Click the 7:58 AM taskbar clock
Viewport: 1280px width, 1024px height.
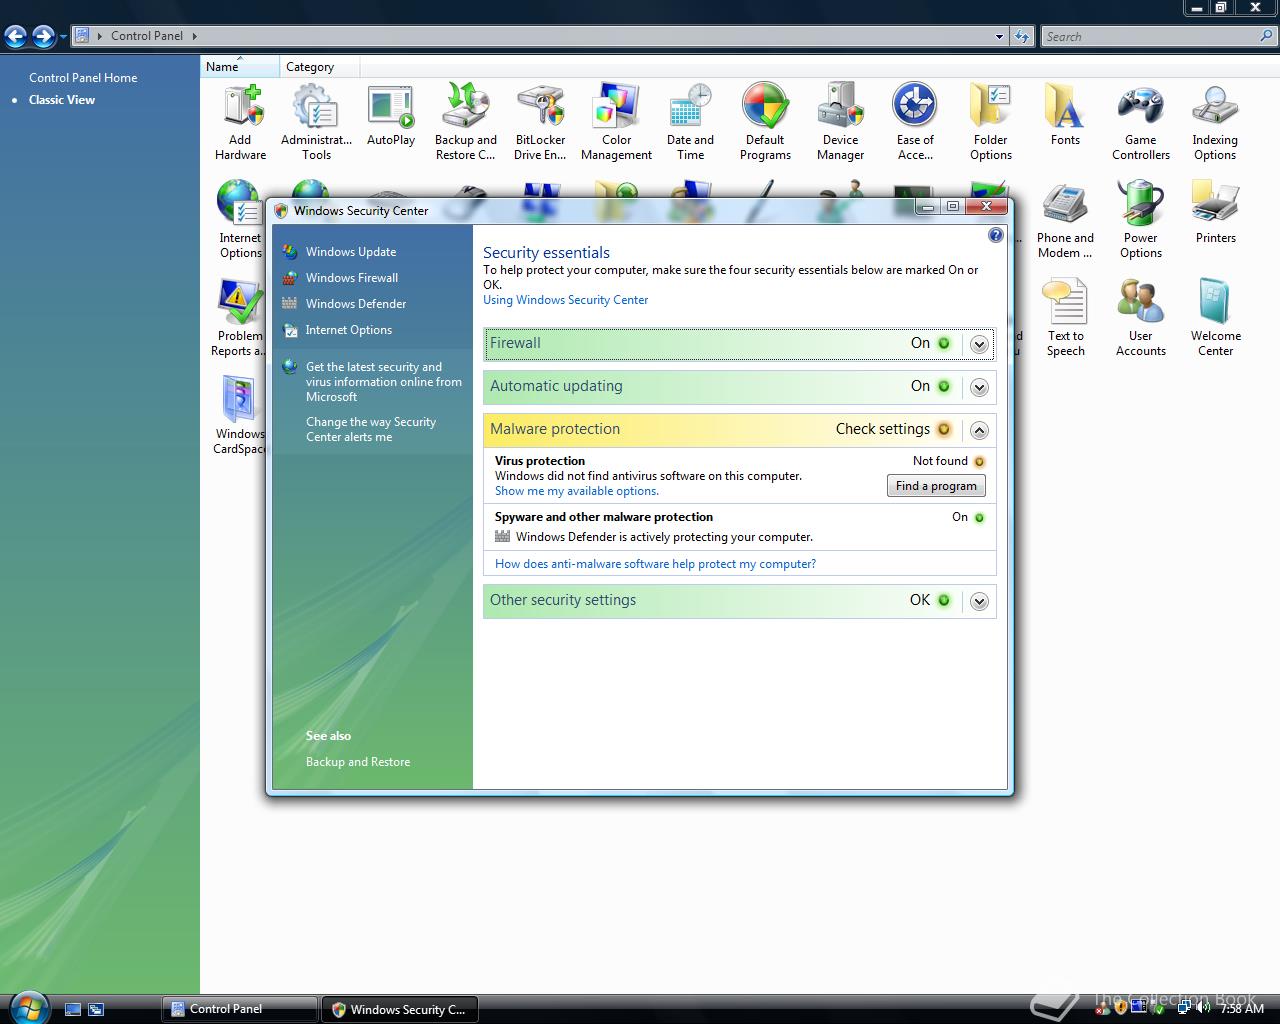click(x=1242, y=1009)
